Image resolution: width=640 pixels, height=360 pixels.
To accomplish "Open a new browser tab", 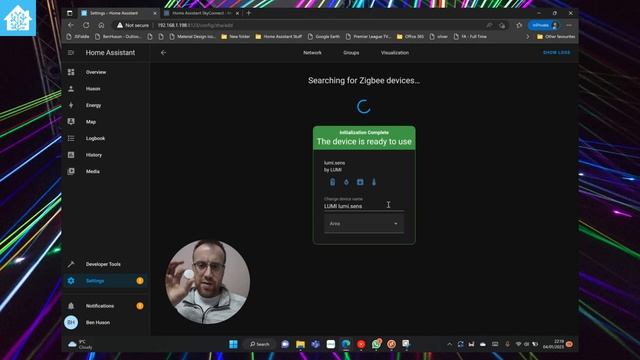I will coord(249,13).
